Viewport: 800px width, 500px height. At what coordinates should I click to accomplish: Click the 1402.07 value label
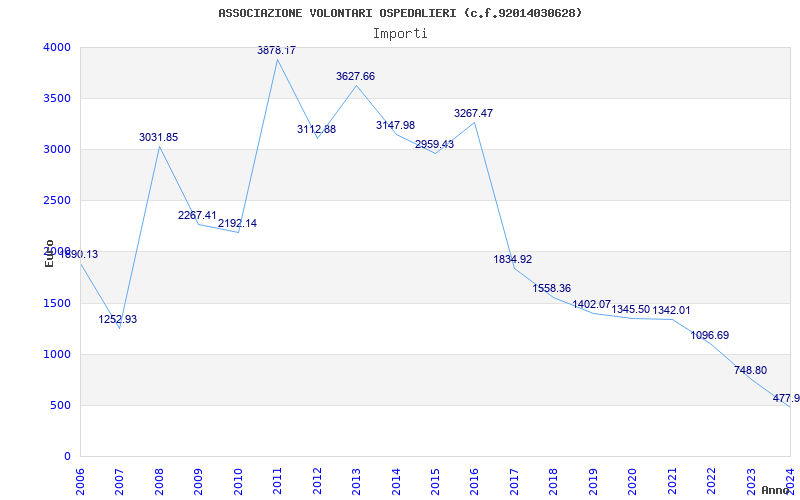coord(591,305)
